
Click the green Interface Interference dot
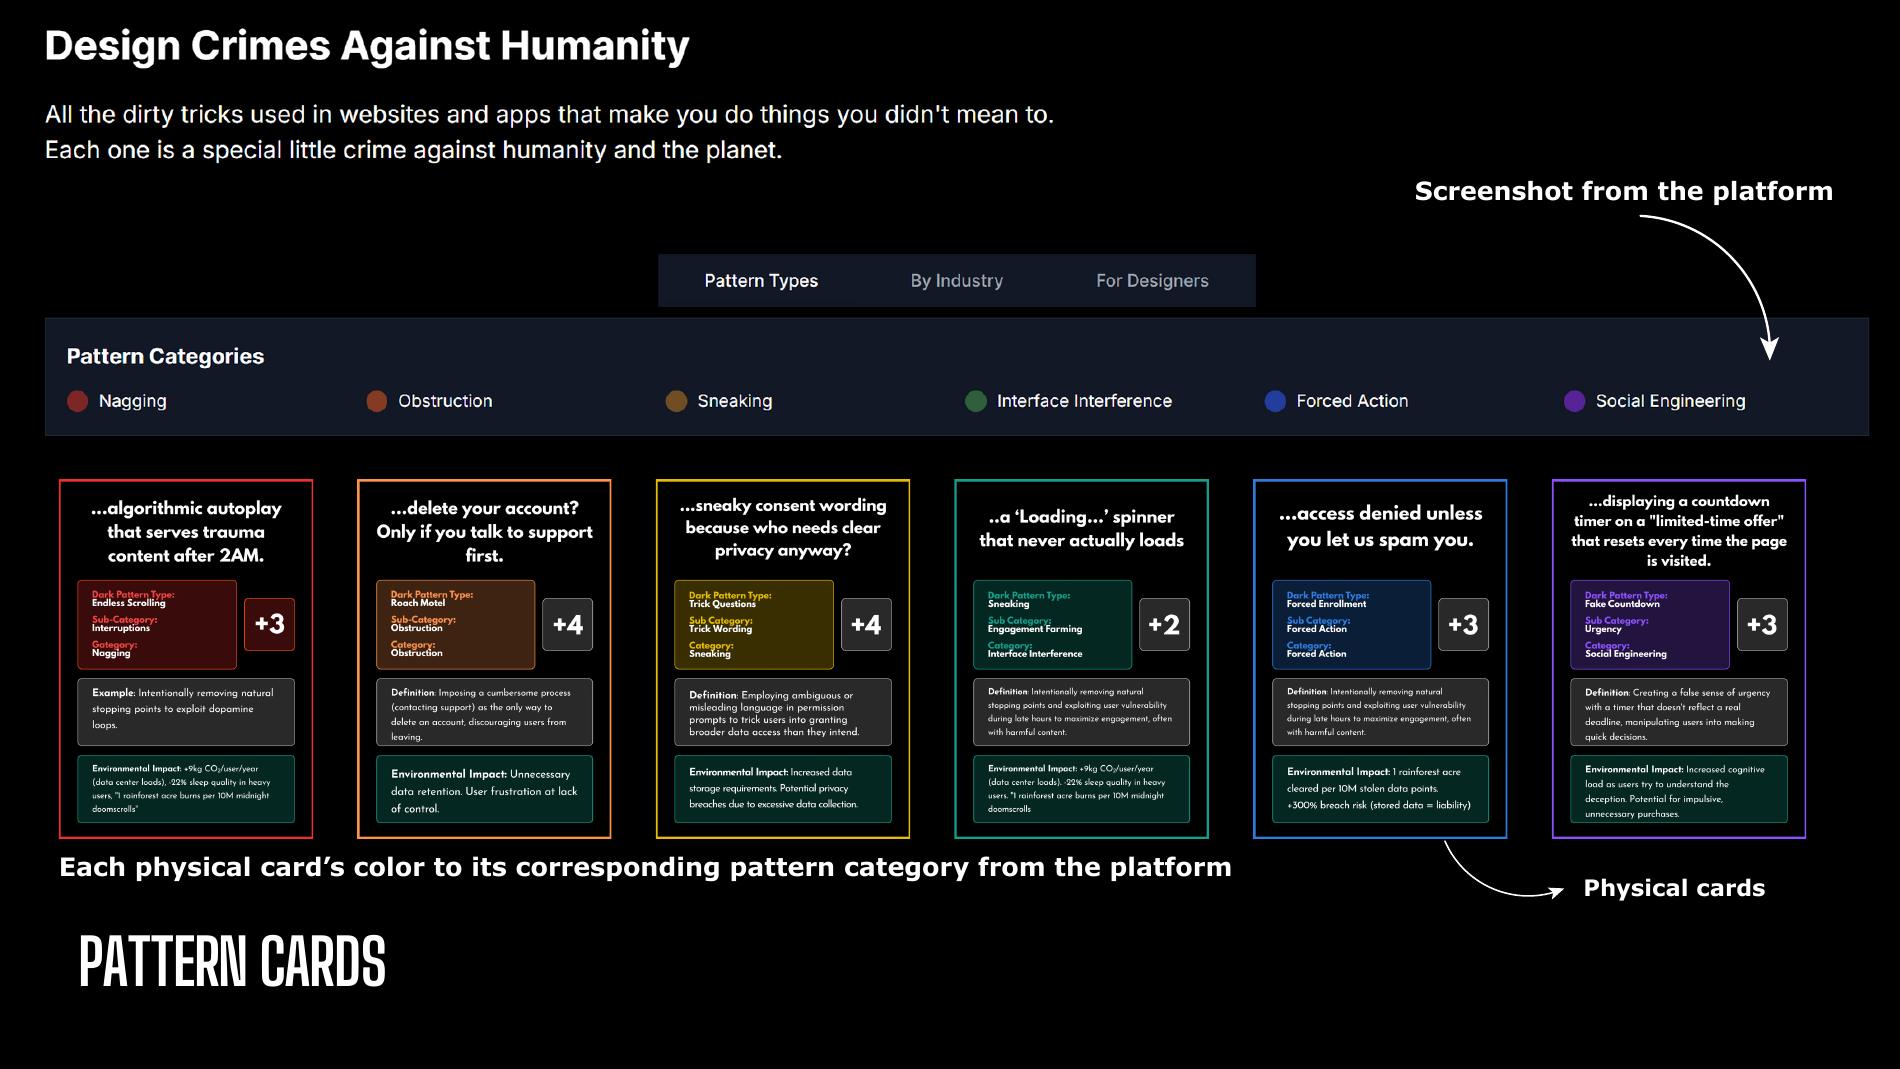975,401
